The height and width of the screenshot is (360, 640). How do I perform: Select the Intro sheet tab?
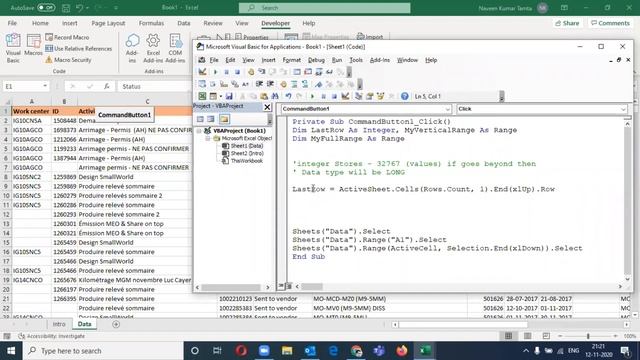click(x=59, y=324)
